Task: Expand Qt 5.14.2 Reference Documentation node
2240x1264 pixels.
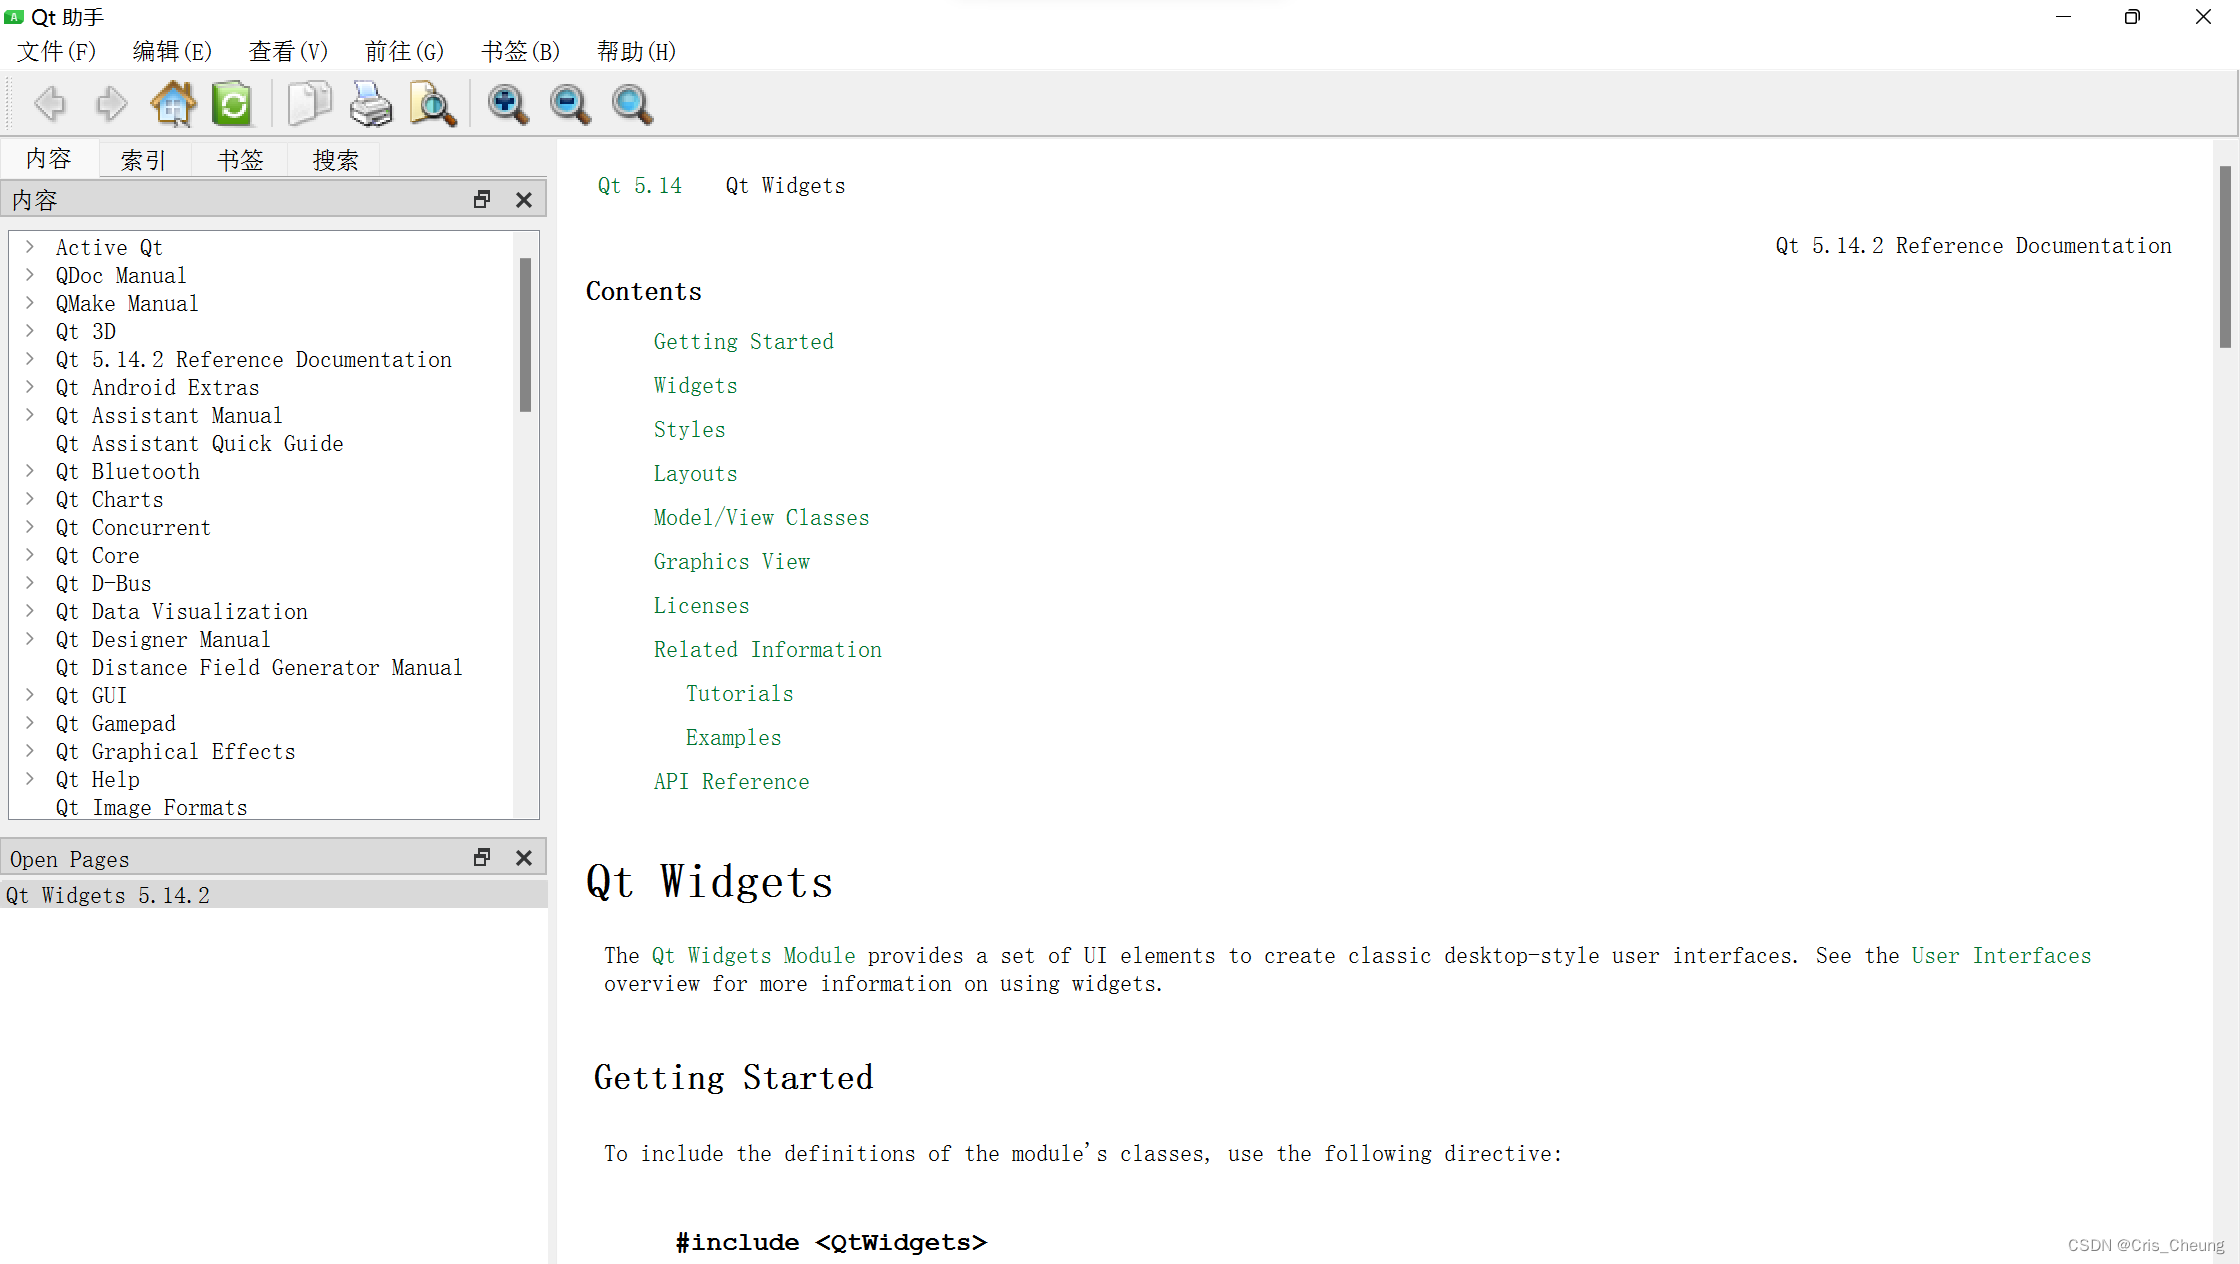Action: [30, 358]
